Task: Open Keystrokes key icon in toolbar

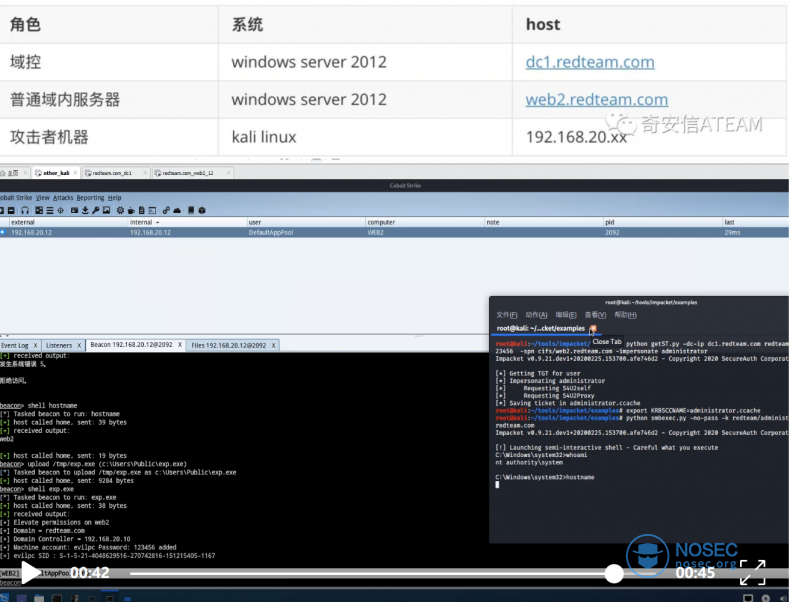Action: coord(96,210)
